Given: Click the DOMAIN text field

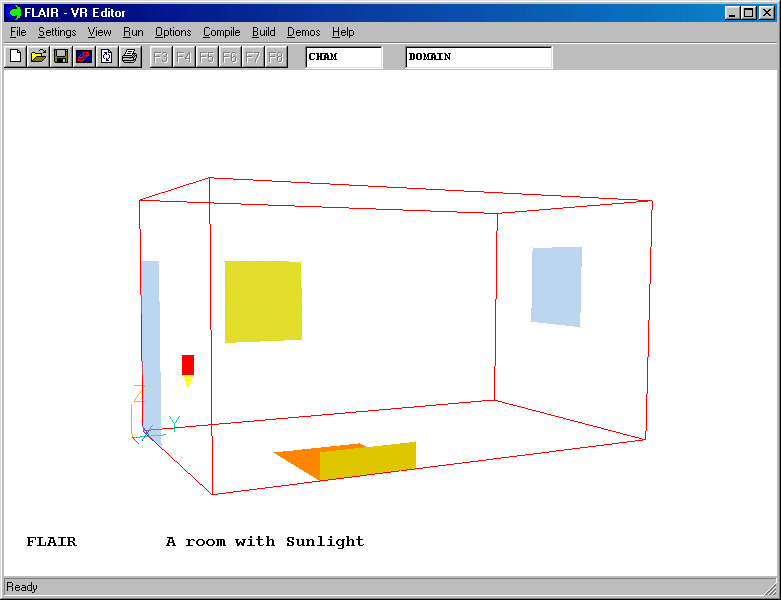Looking at the screenshot, I should coord(478,57).
